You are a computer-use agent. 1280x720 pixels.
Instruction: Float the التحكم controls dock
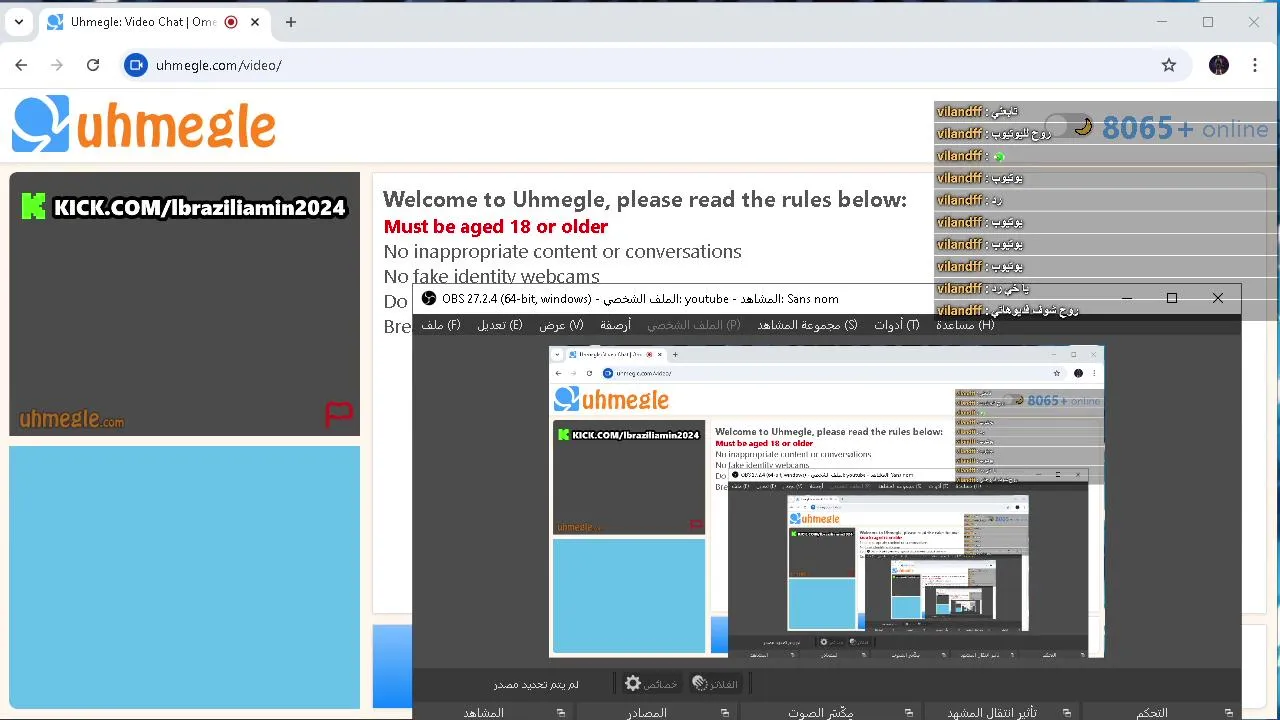[1229, 713]
